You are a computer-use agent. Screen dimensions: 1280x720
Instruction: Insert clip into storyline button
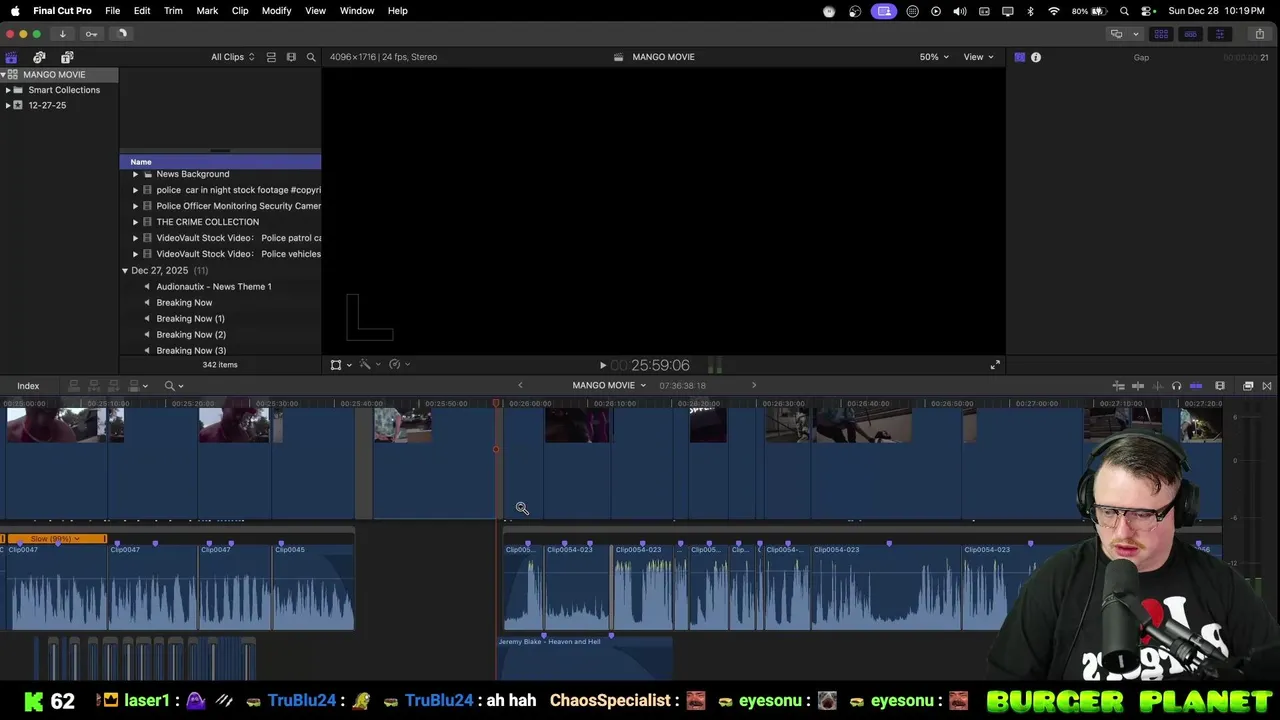click(94, 386)
